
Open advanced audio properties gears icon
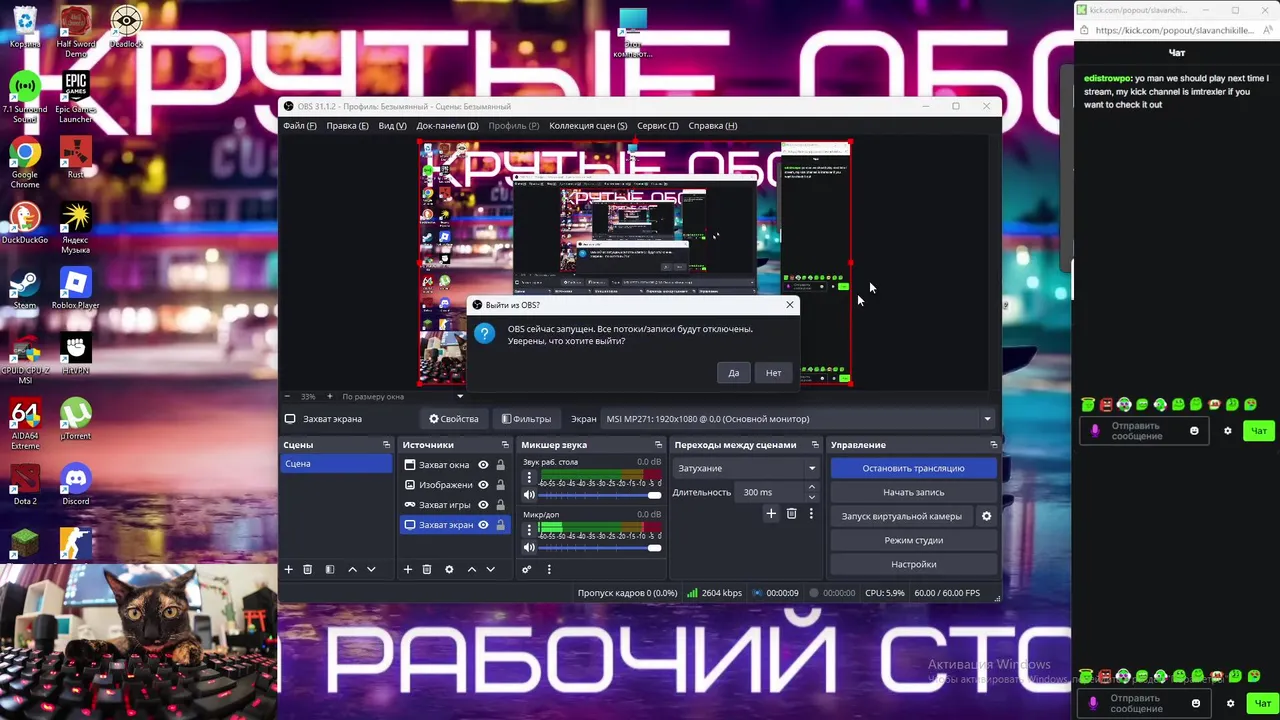point(526,569)
